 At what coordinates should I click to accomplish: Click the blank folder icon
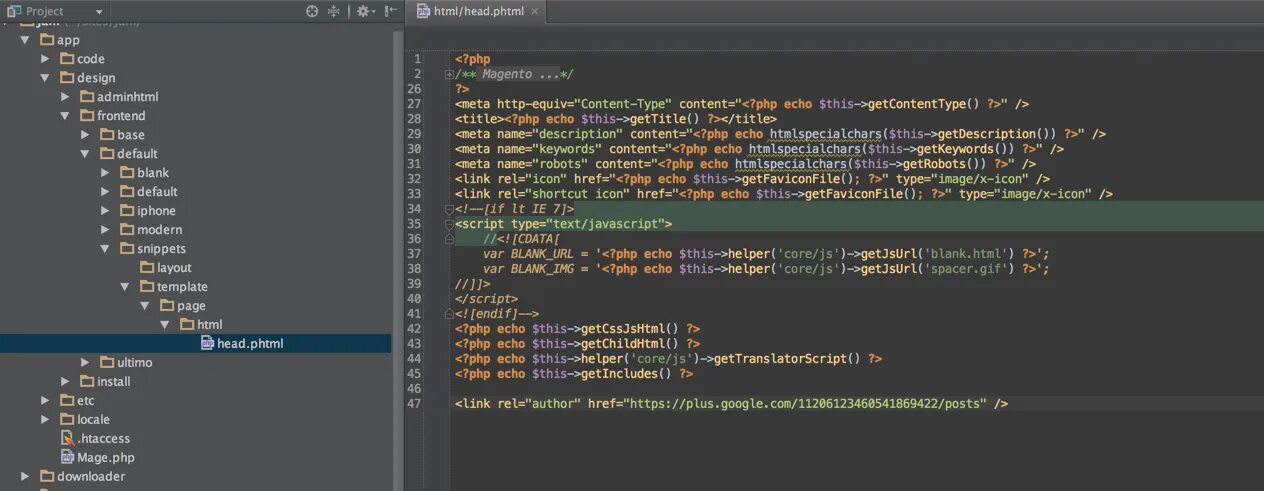point(128,172)
